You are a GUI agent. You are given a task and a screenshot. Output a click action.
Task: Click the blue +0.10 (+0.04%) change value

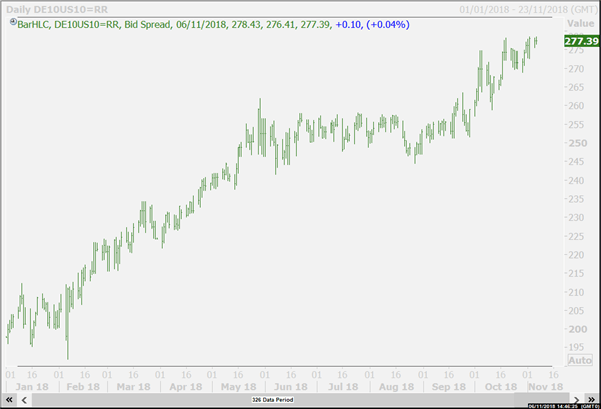pyautogui.click(x=373, y=25)
